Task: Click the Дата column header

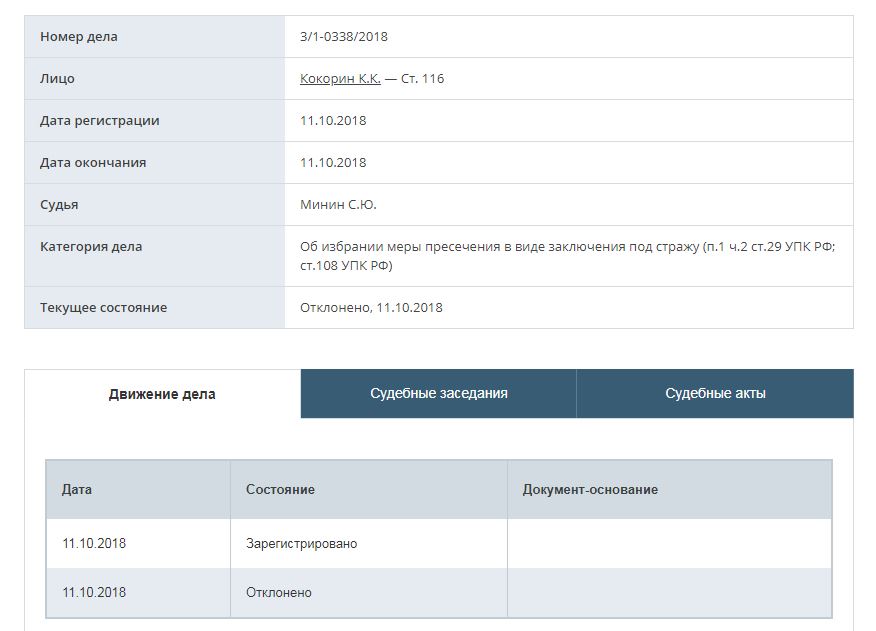Action: point(77,490)
